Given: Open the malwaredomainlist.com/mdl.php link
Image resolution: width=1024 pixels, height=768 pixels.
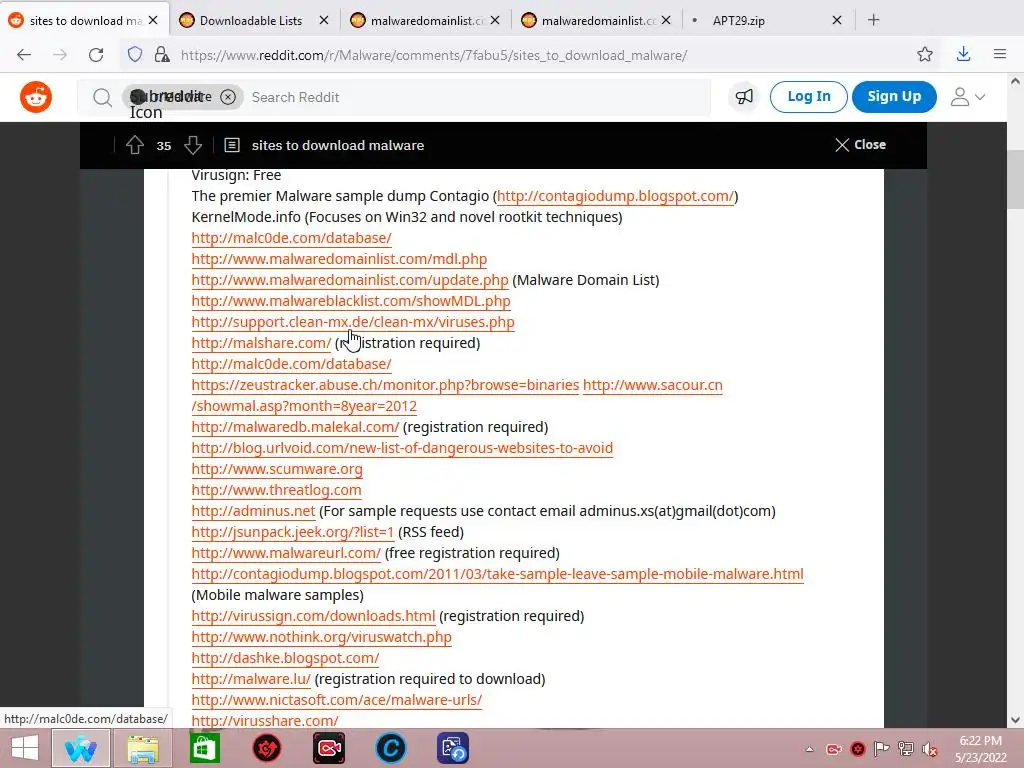Looking at the screenshot, I should 339,259.
